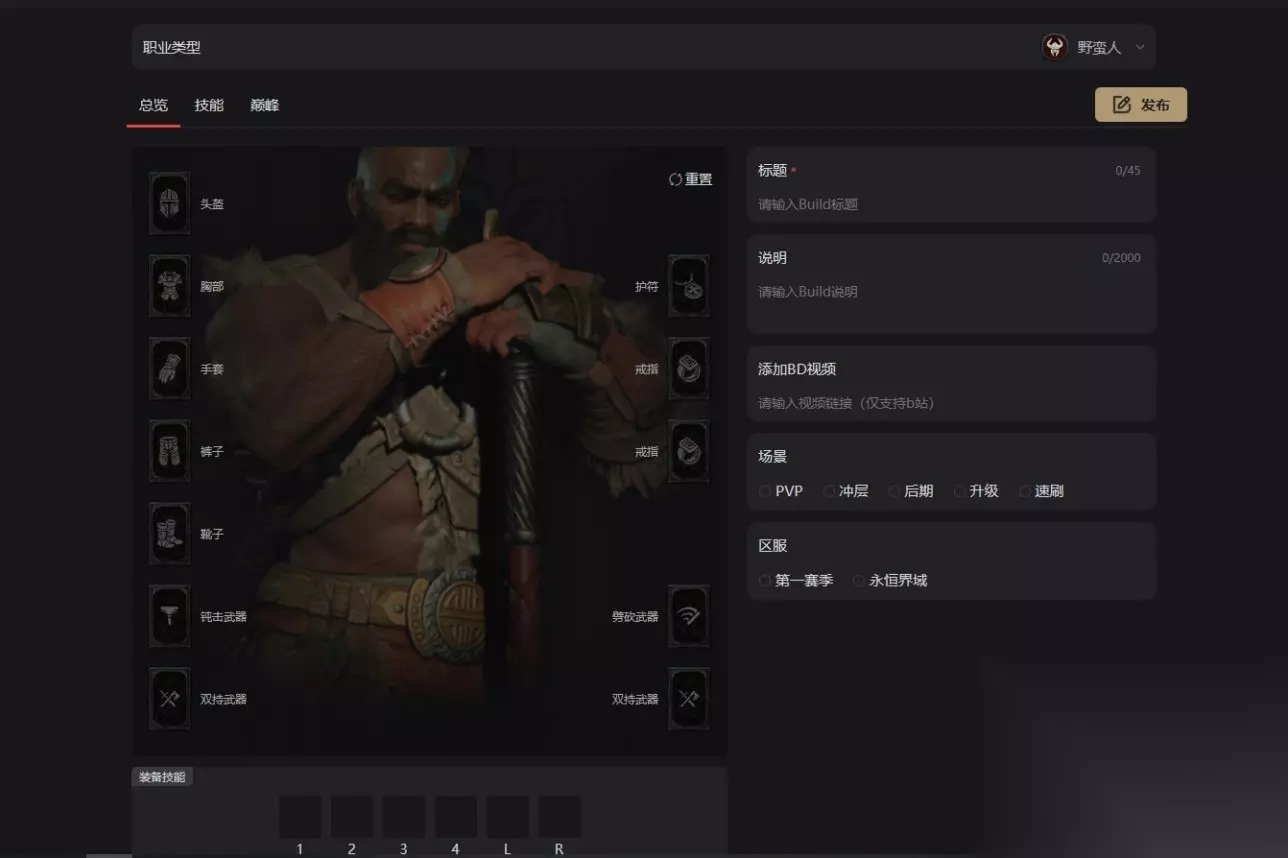Click the 双持武器 slot icon beneath 钝击武器
The height and width of the screenshot is (858, 1288).
pyautogui.click(x=169, y=699)
